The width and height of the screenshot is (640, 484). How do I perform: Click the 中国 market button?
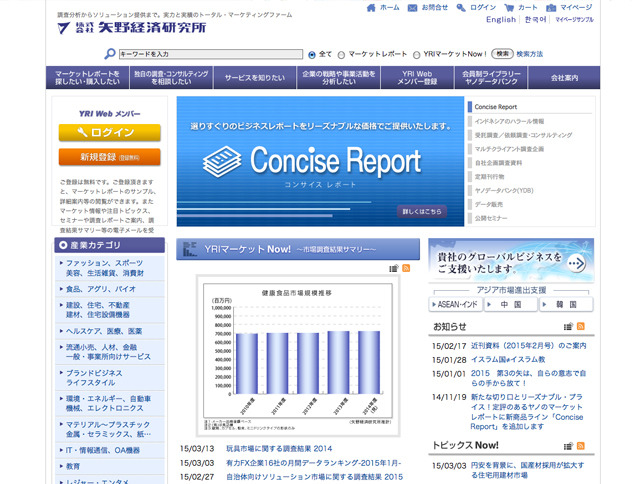click(x=510, y=304)
